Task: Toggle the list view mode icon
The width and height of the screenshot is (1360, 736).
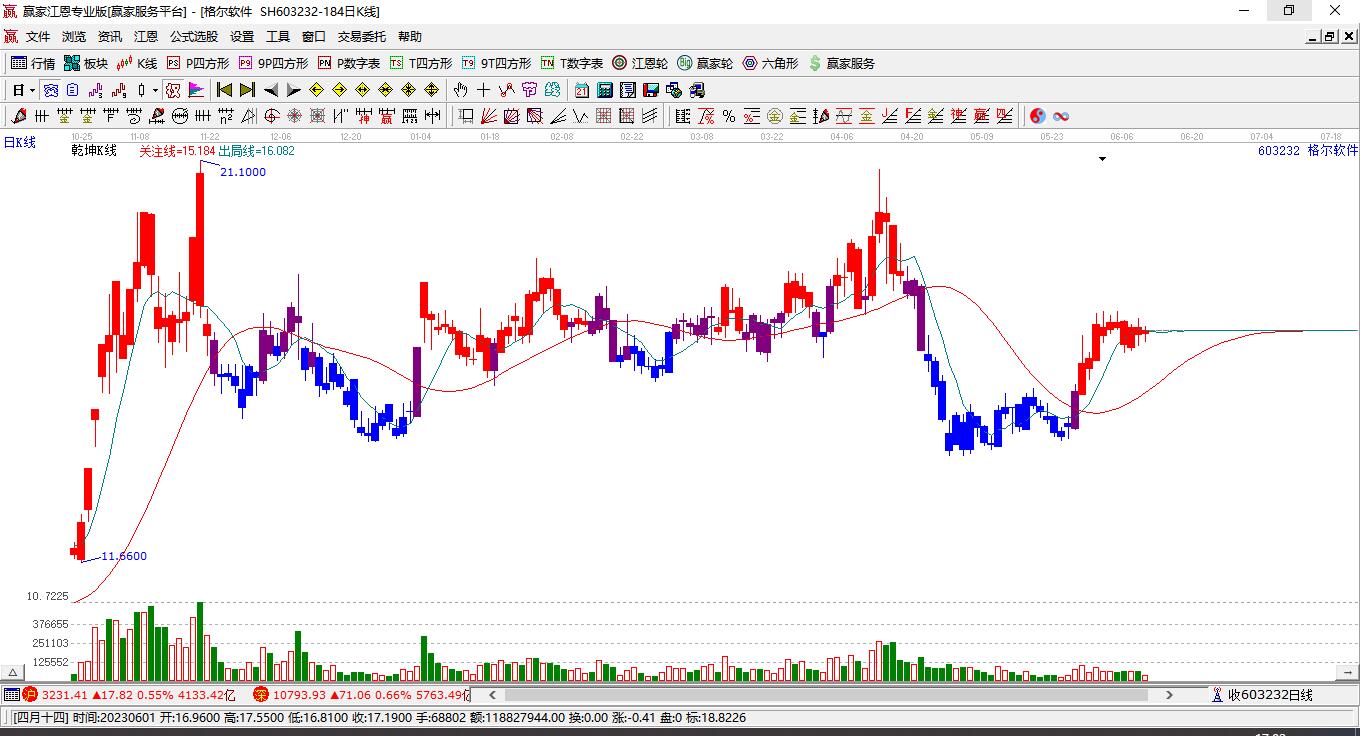Action: point(72,90)
